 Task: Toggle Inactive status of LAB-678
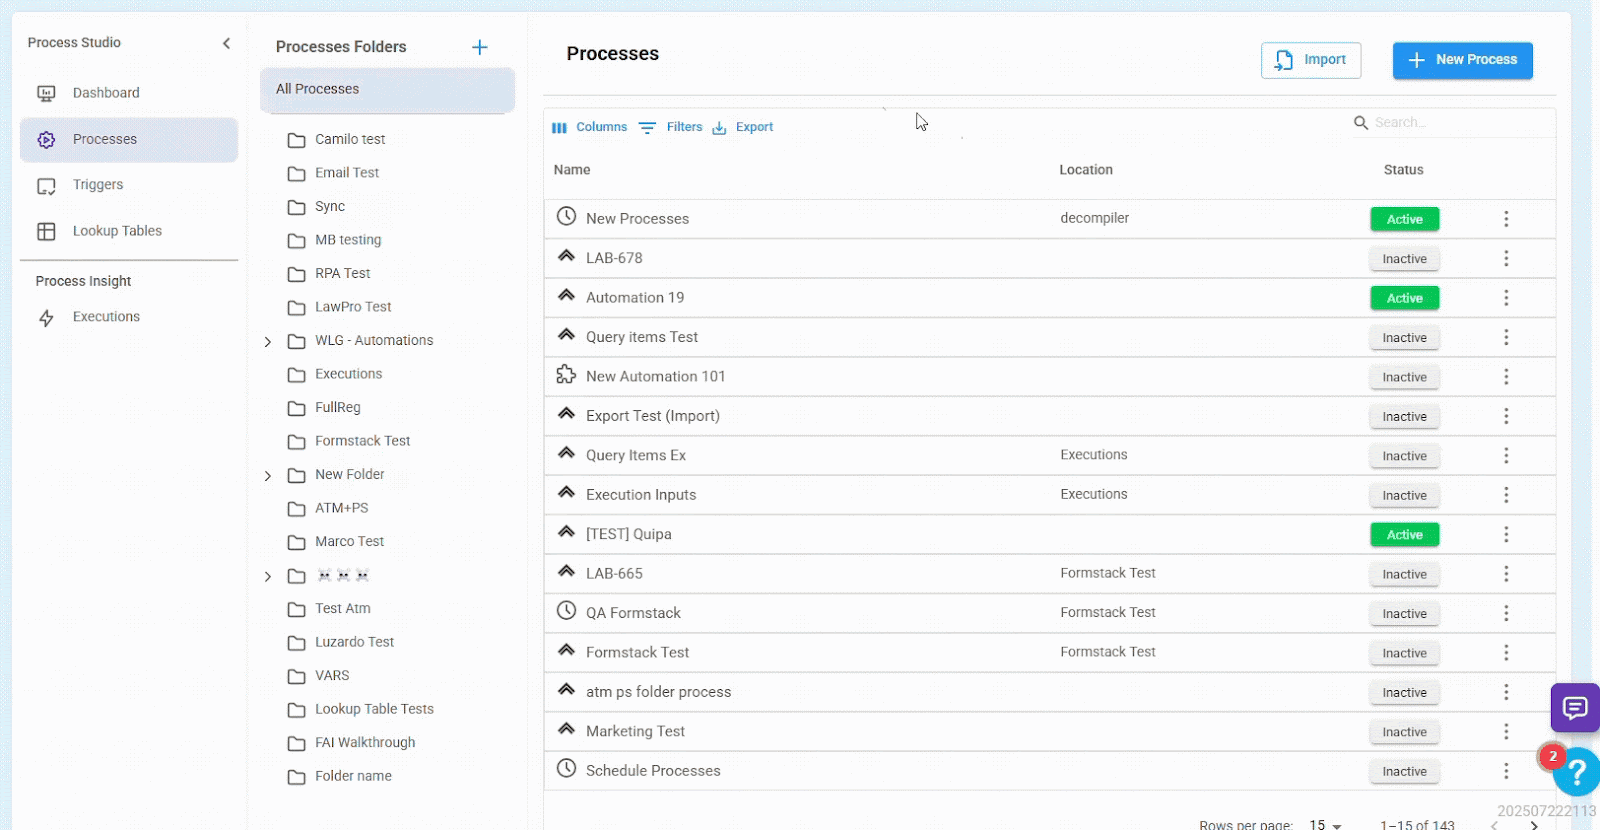click(x=1404, y=259)
